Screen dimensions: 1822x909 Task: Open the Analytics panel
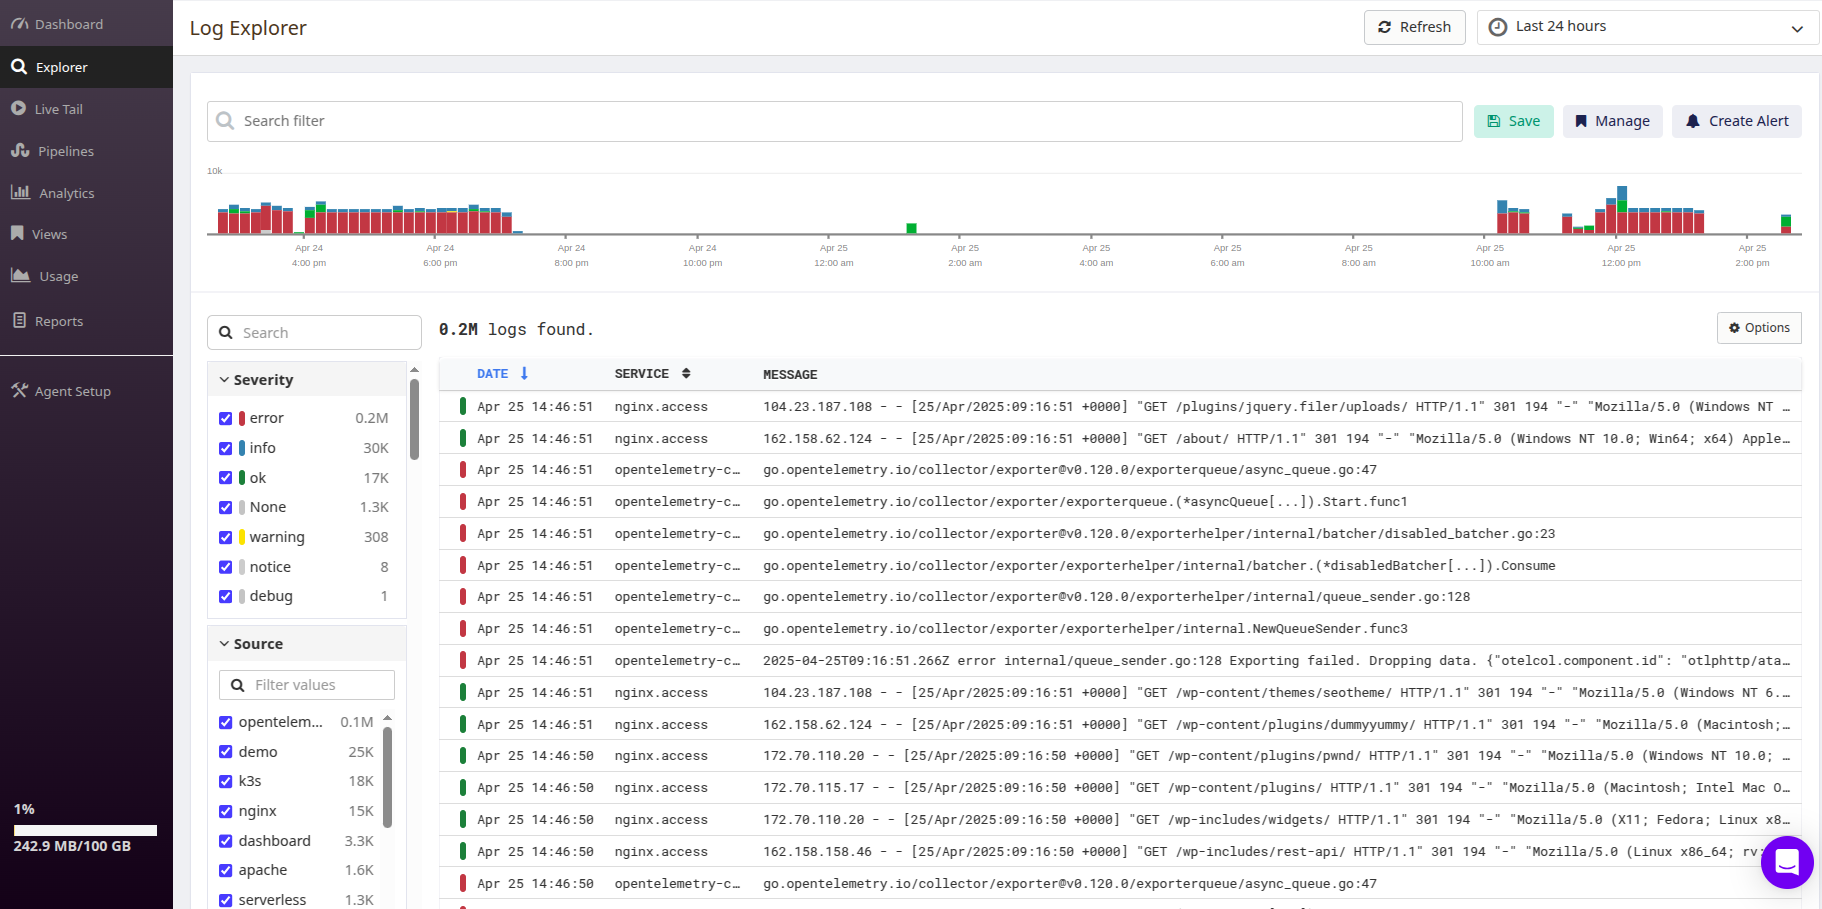pos(66,193)
